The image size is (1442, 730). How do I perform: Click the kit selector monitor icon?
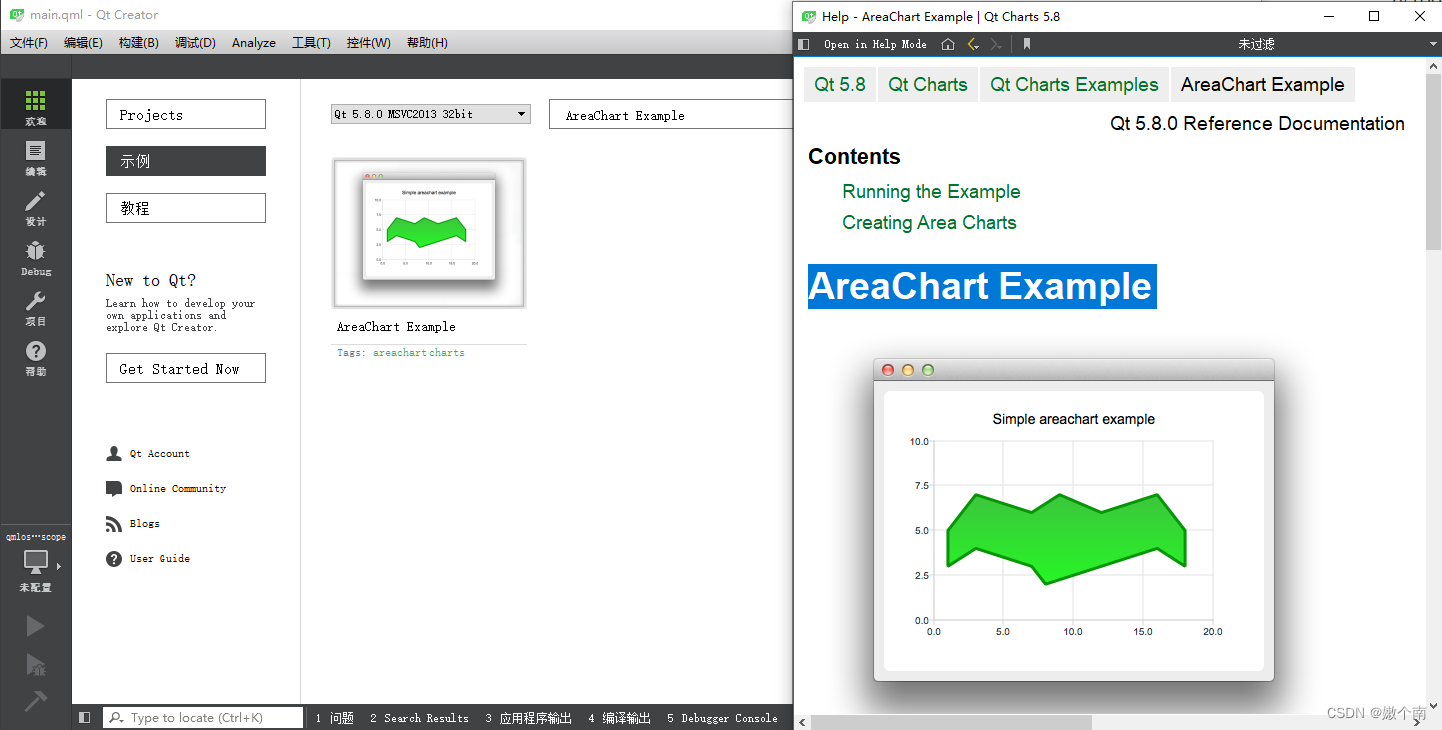pyautogui.click(x=35, y=562)
